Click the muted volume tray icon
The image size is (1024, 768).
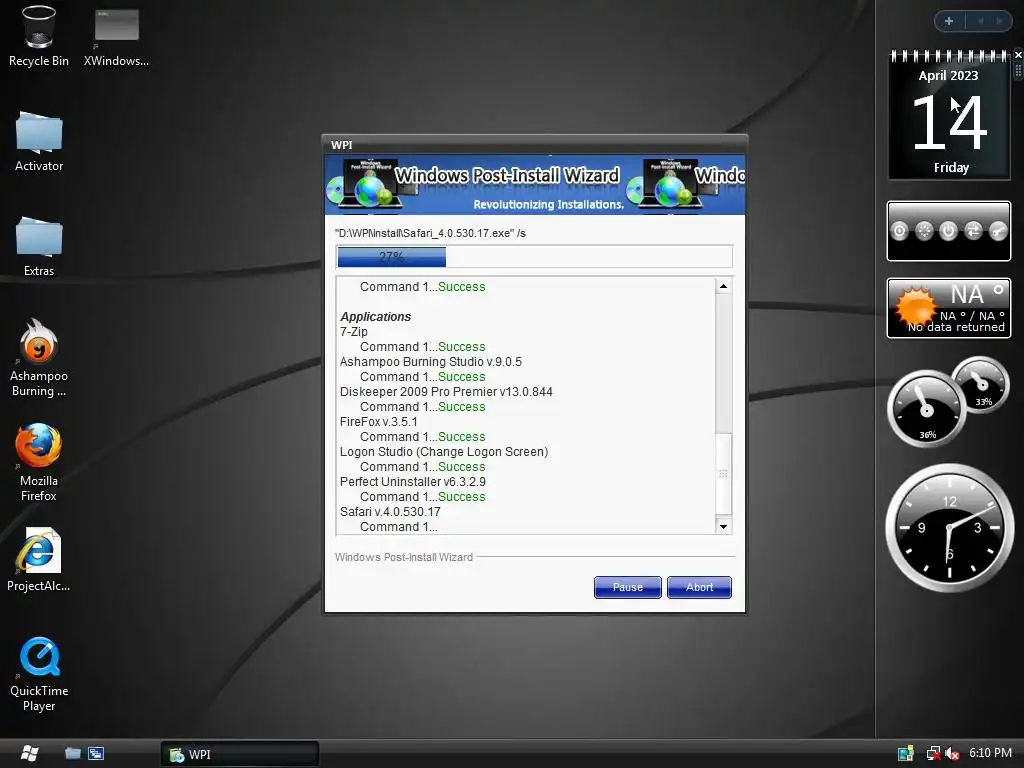coord(952,753)
